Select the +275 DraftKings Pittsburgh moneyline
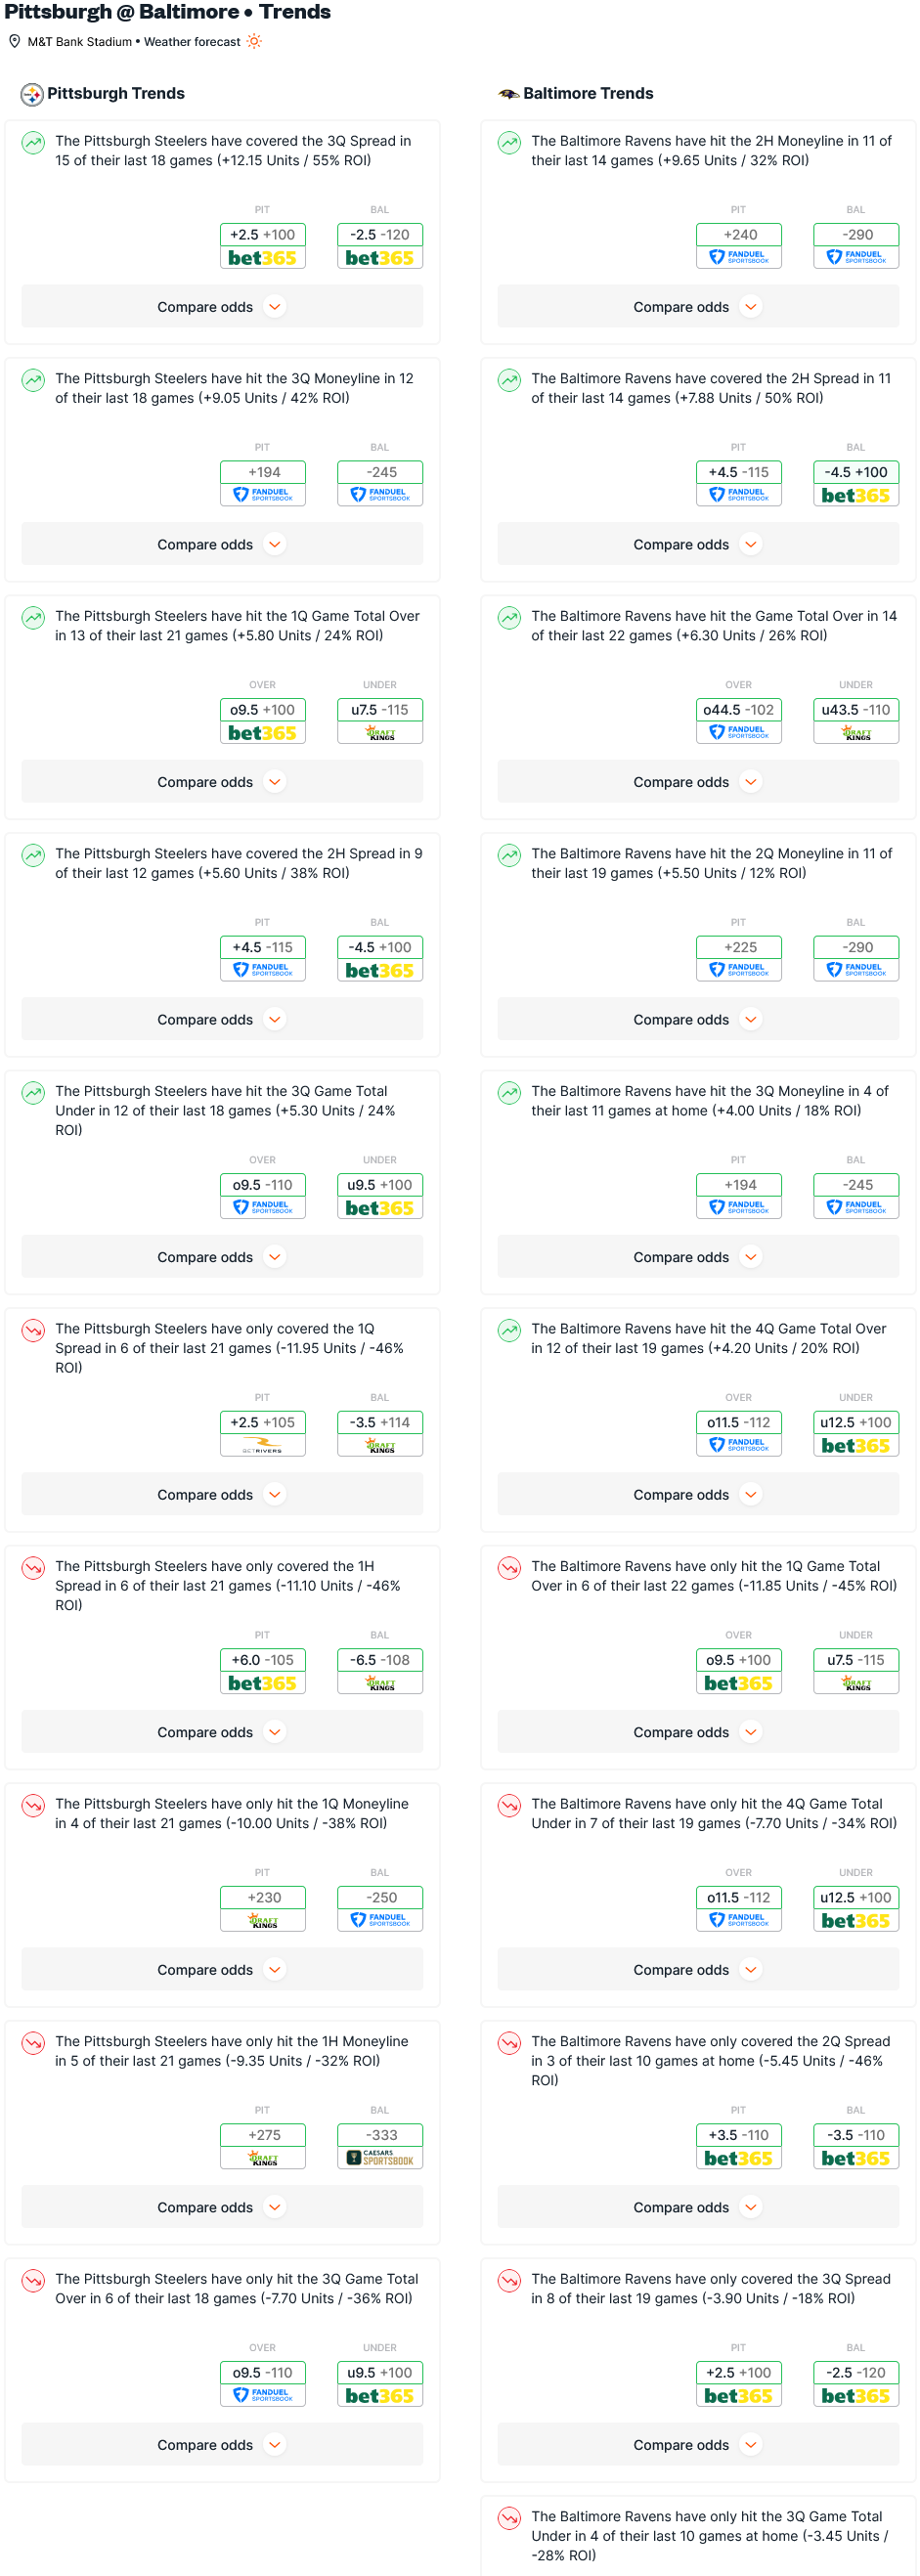Screen dimensions: 920x2576 262,2146
